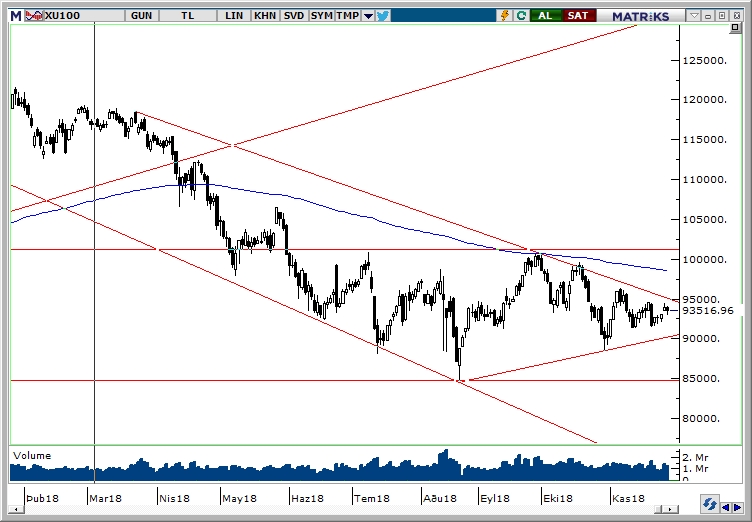The width and height of the screenshot is (752, 522).
Task: Switch the TL currency selector
Action: (188, 16)
